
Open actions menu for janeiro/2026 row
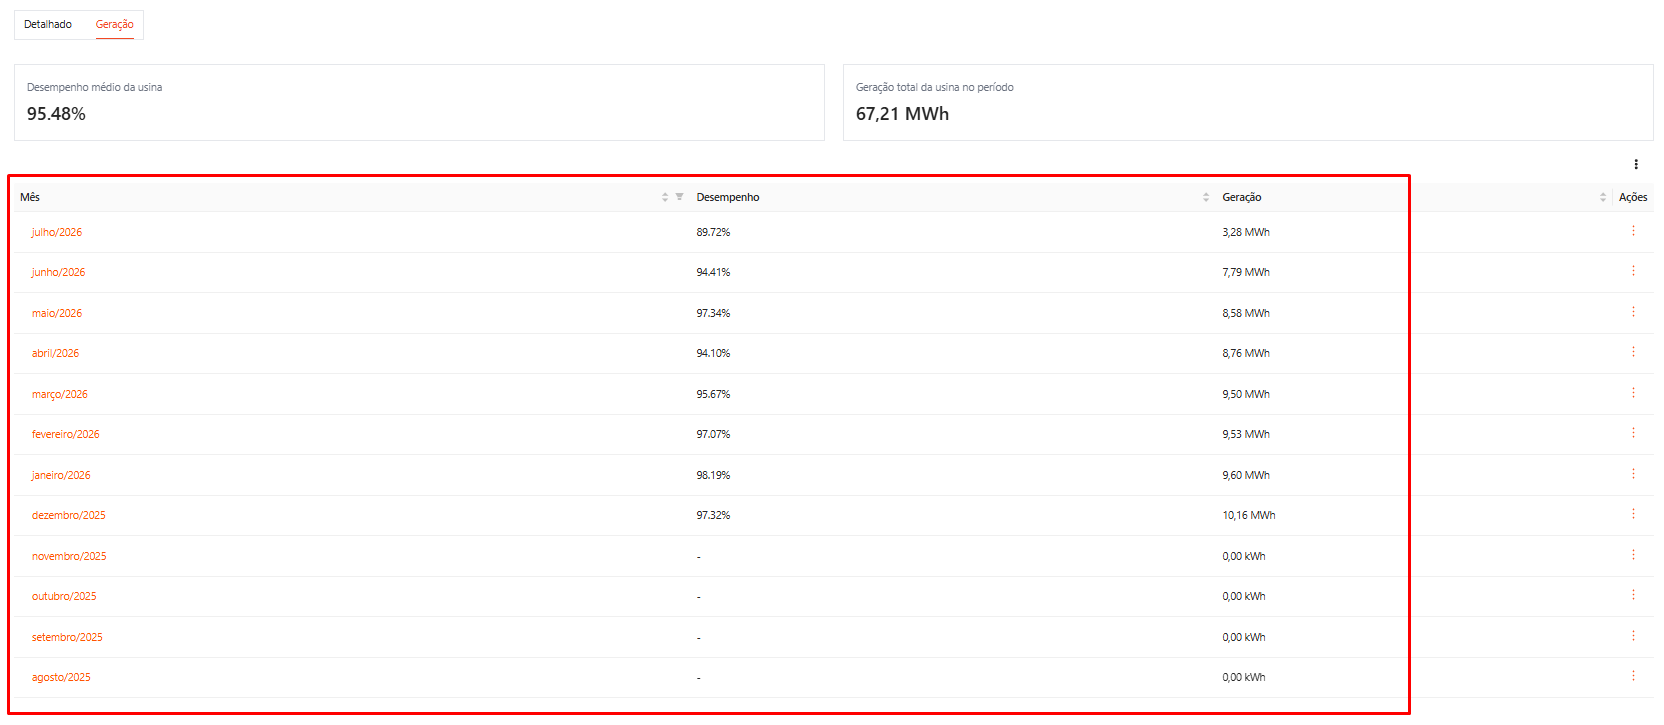pyautogui.click(x=1633, y=474)
